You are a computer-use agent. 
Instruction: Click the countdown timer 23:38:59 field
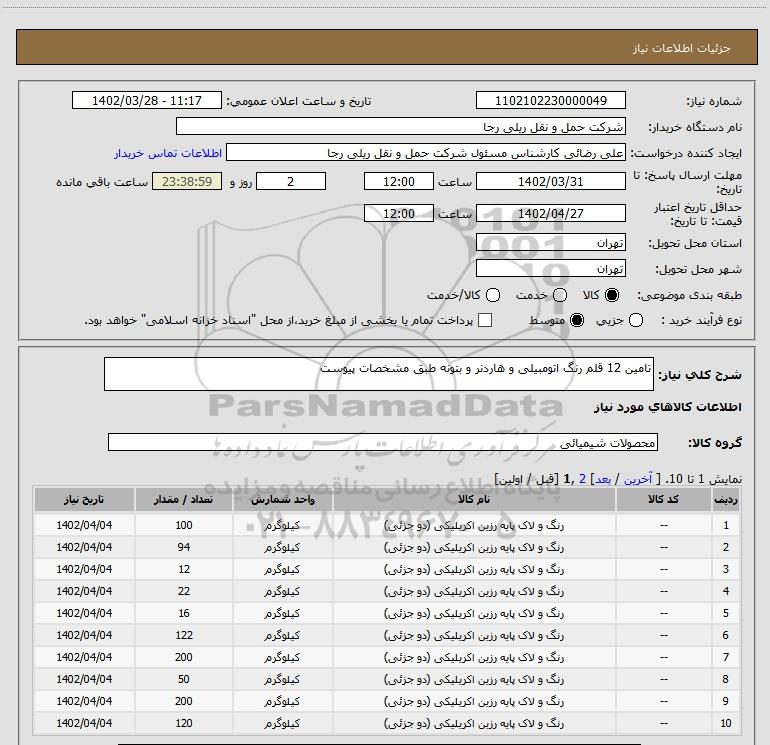pos(187,181)
